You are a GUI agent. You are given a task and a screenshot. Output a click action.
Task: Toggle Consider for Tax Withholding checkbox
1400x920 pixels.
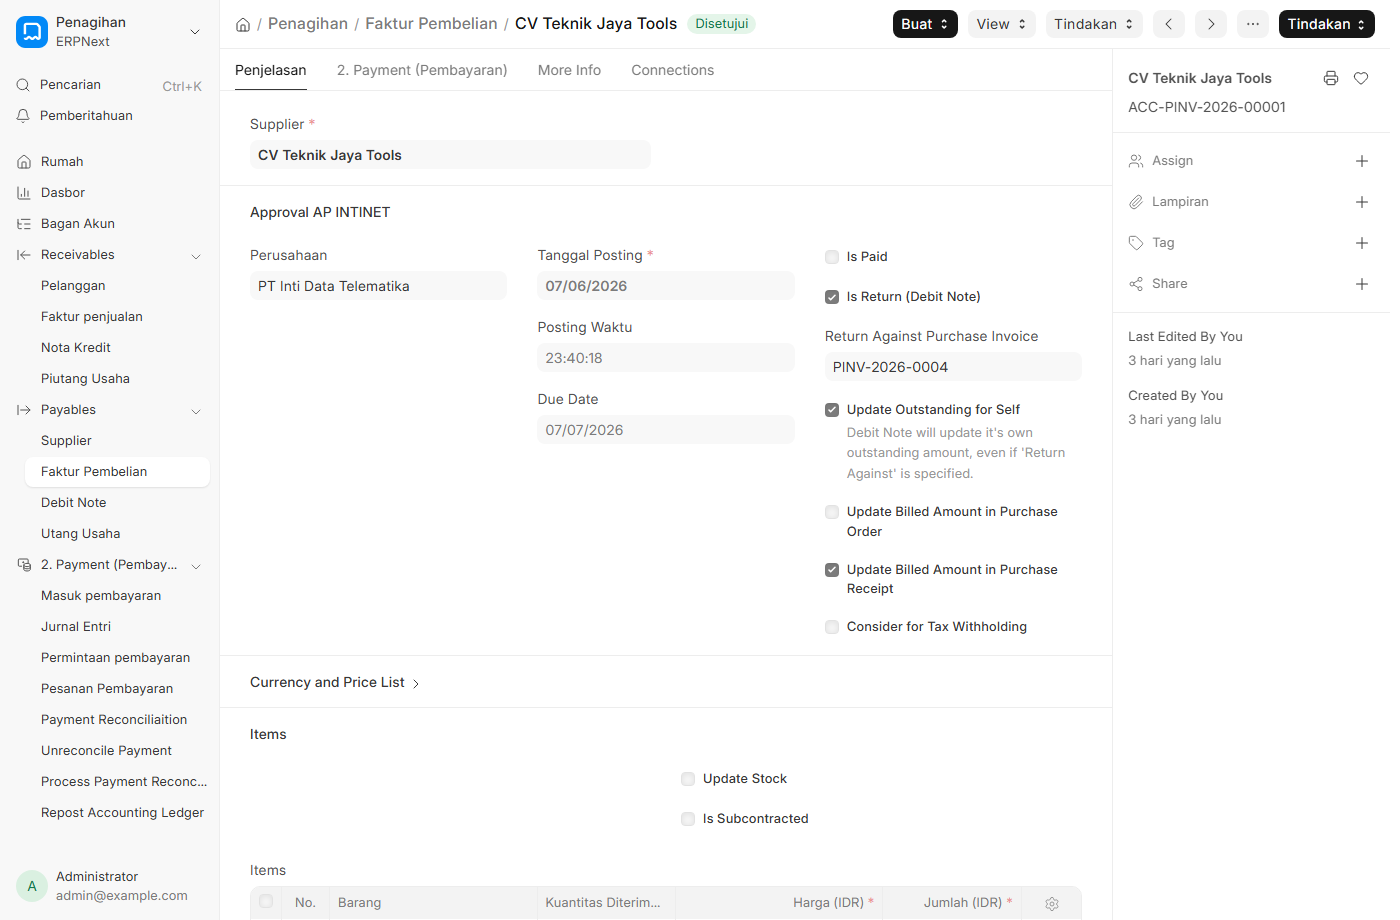click(x=832, y=627)
